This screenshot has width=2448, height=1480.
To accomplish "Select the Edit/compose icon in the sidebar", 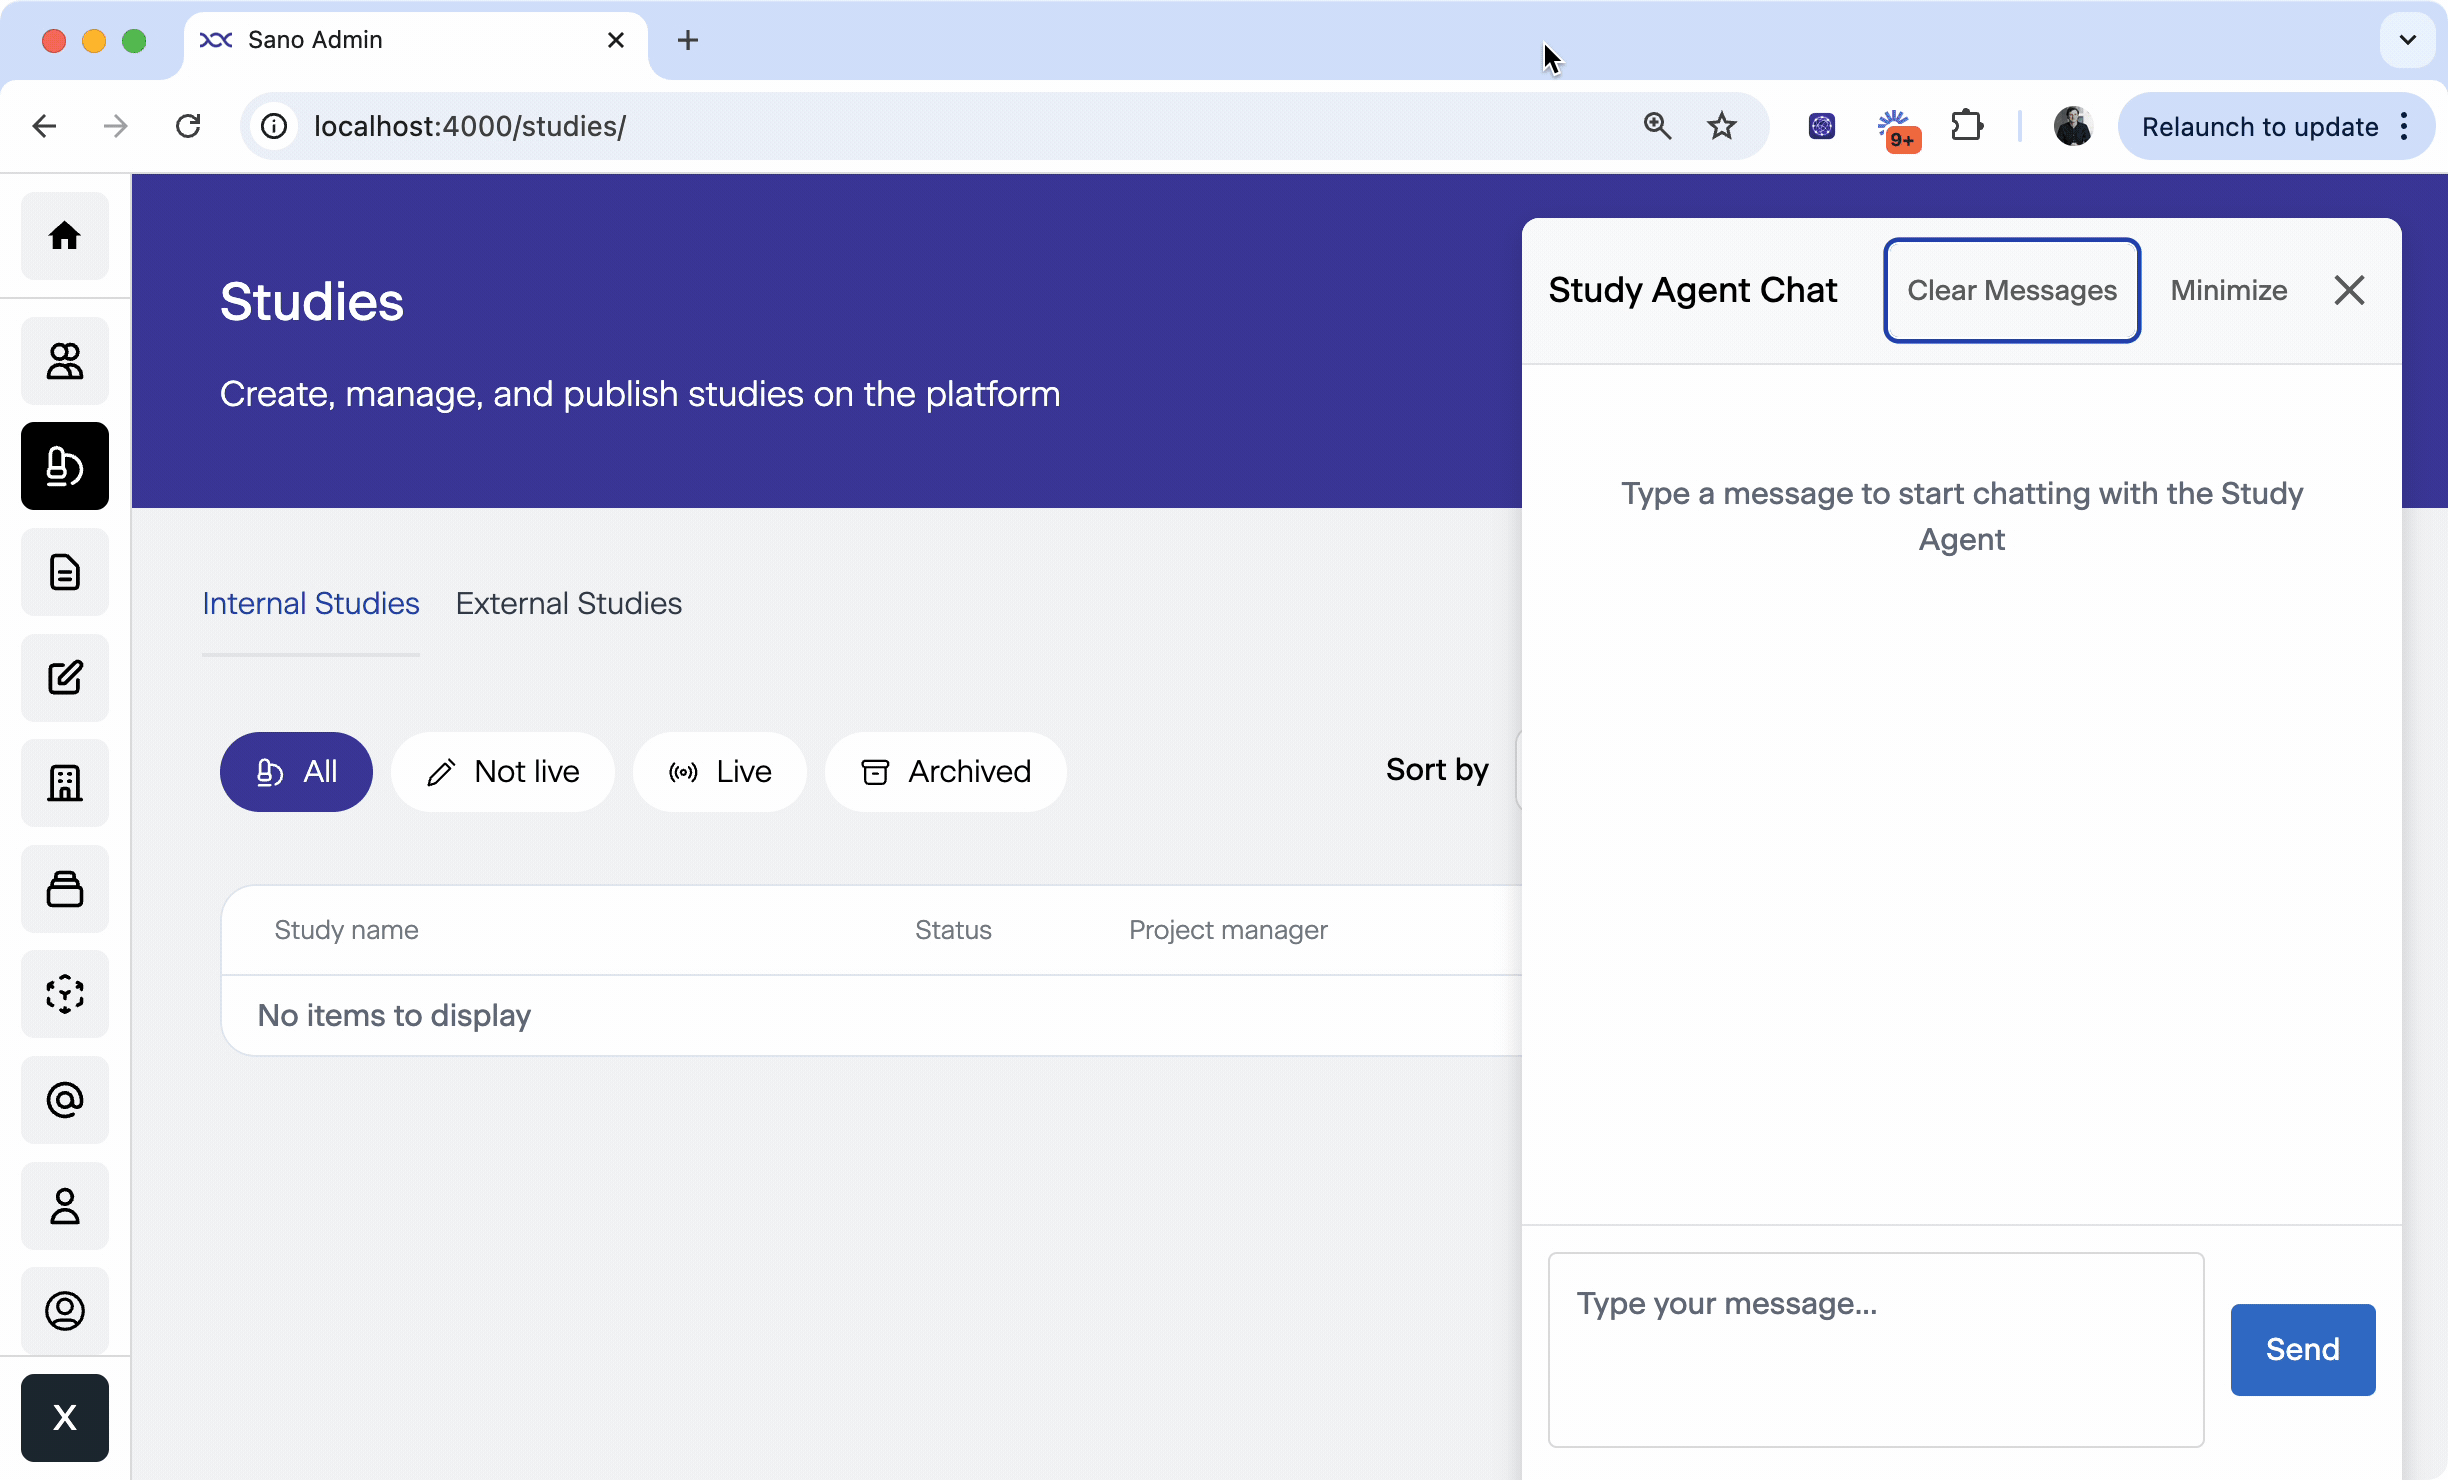I will tap(64, 678).
